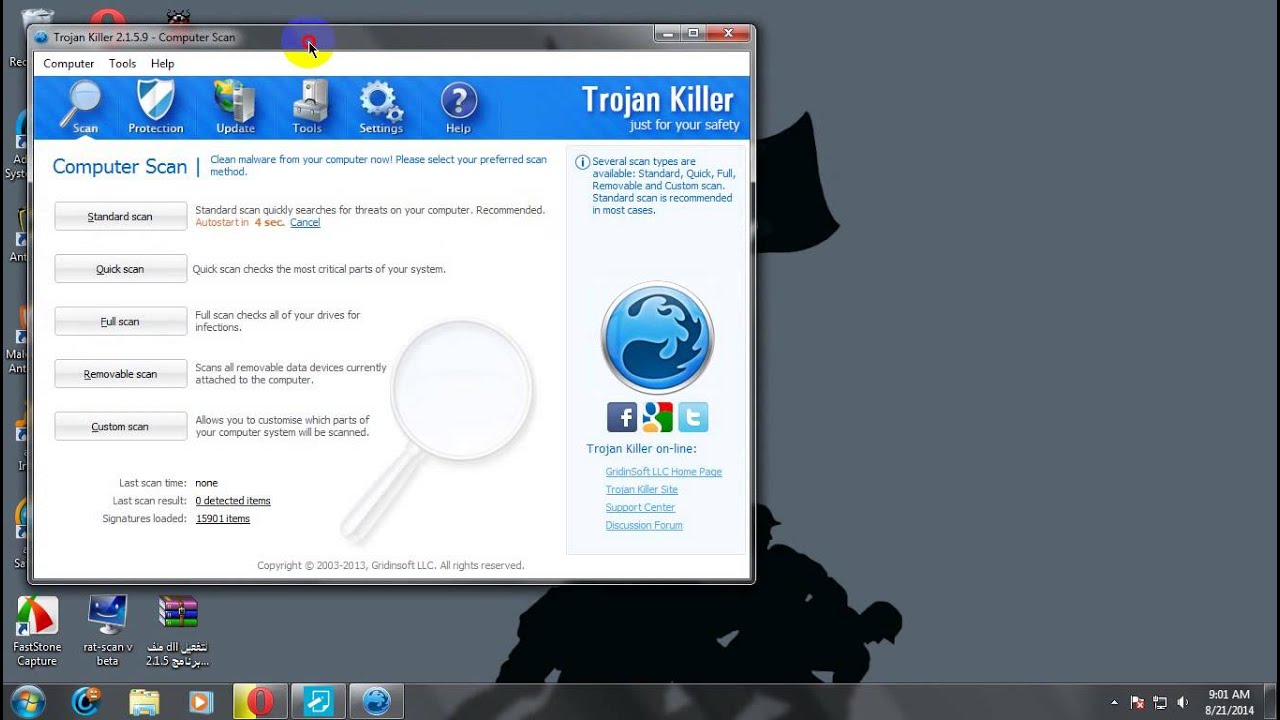Viewport: 1280px width, 720px height.
Task: Start the Full scan
Action: (120, 321)
